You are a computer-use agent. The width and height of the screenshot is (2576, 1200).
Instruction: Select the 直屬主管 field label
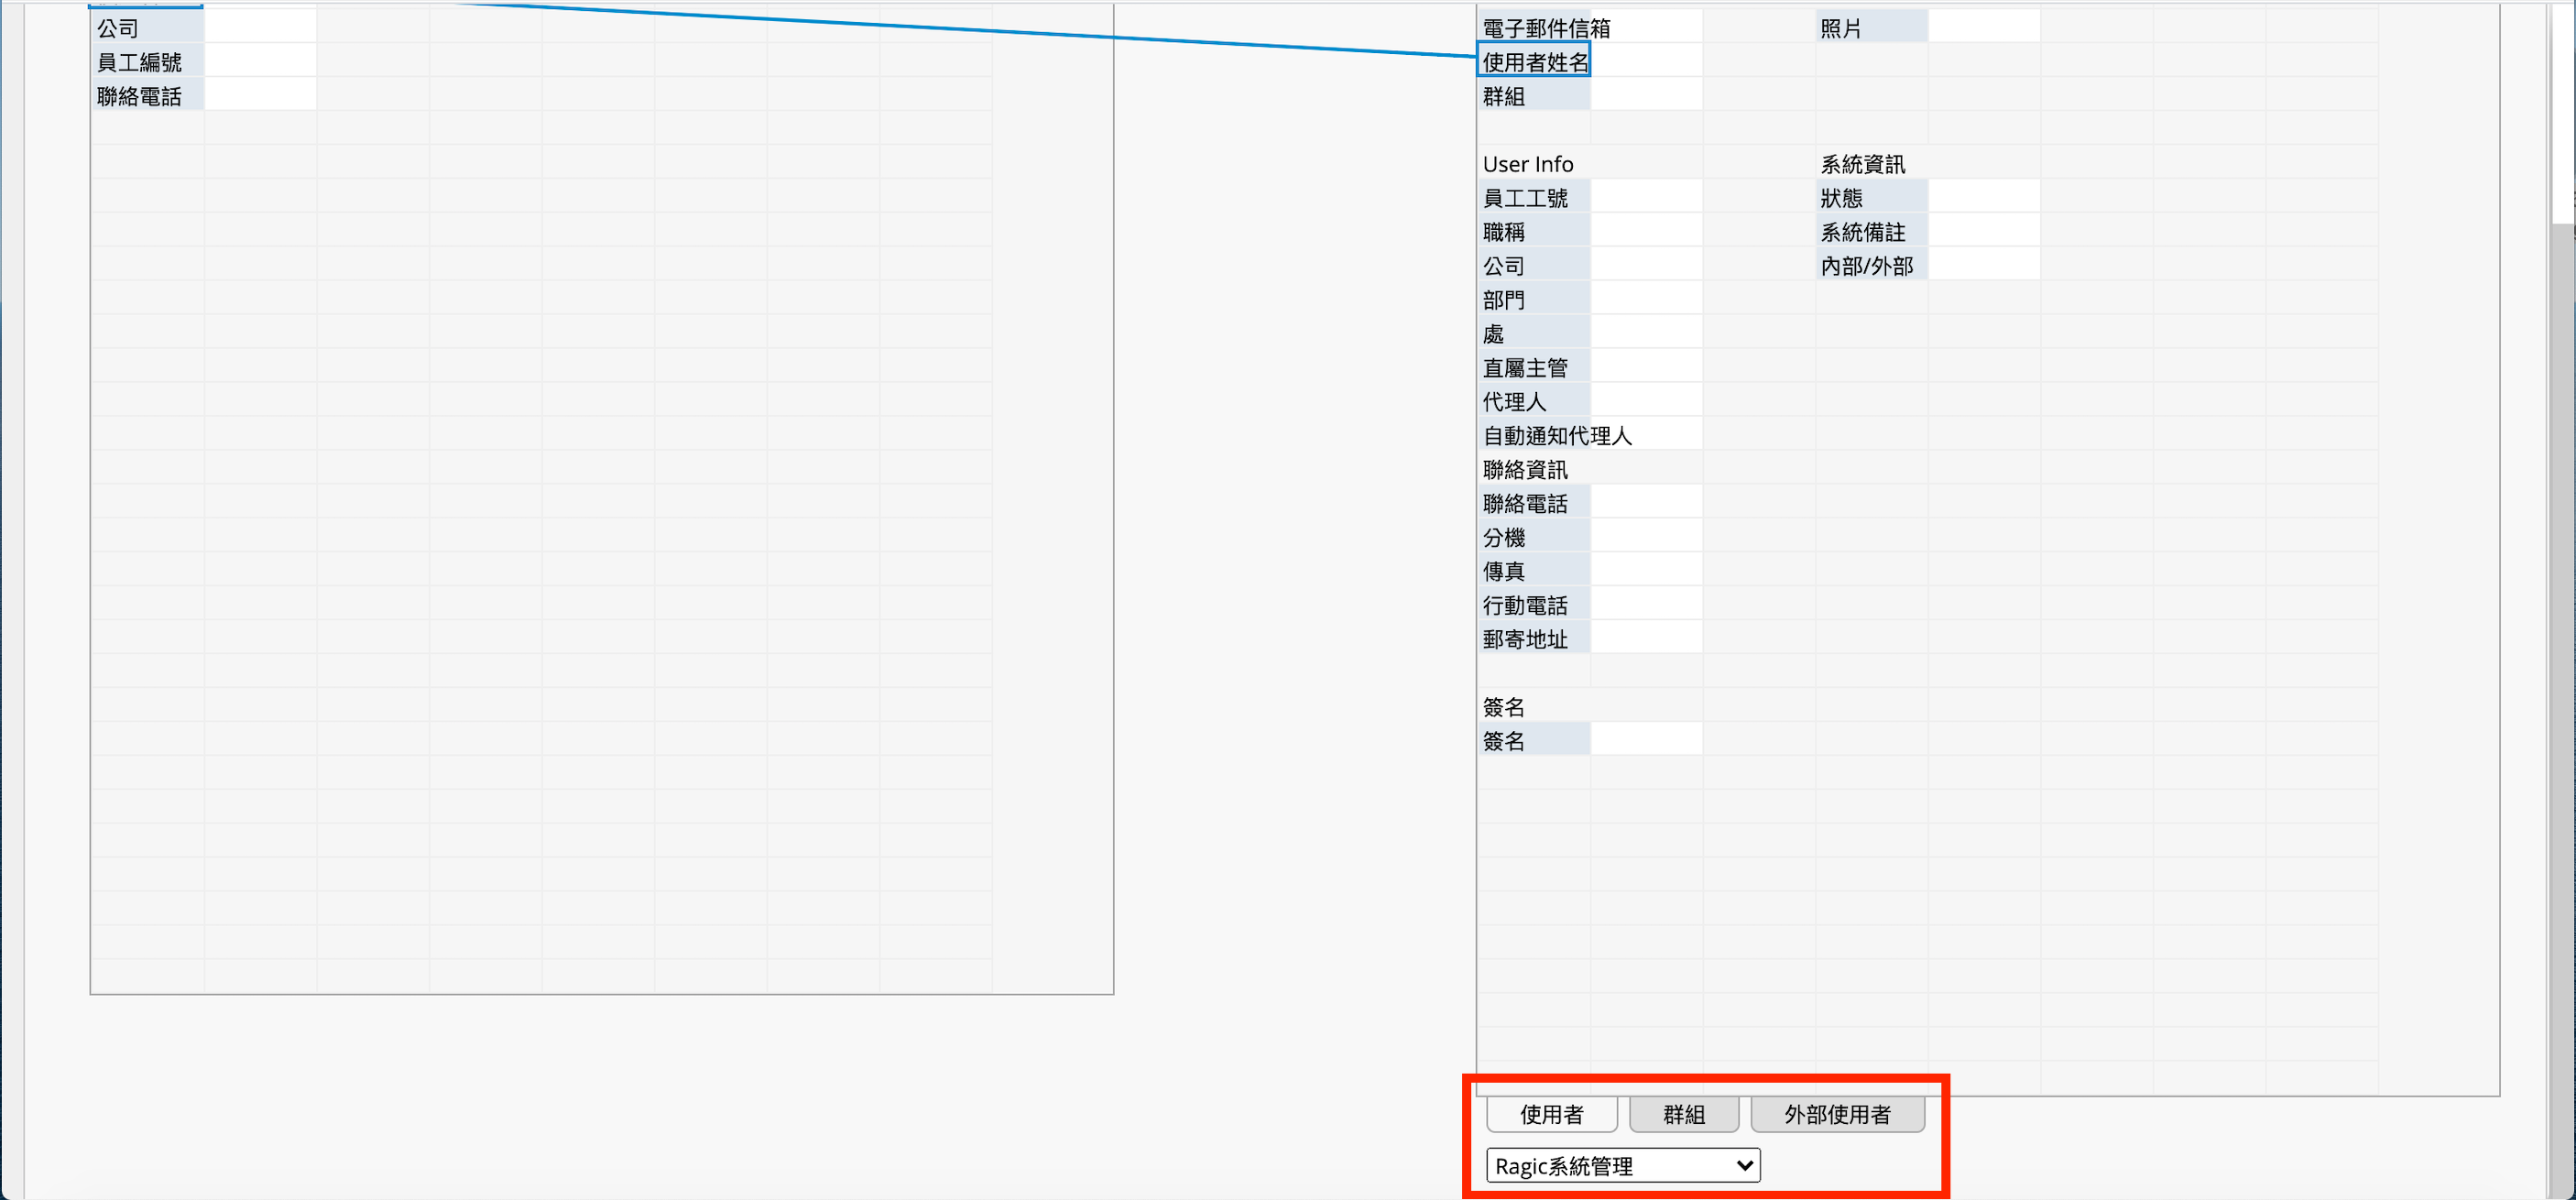pos(1525,368)
